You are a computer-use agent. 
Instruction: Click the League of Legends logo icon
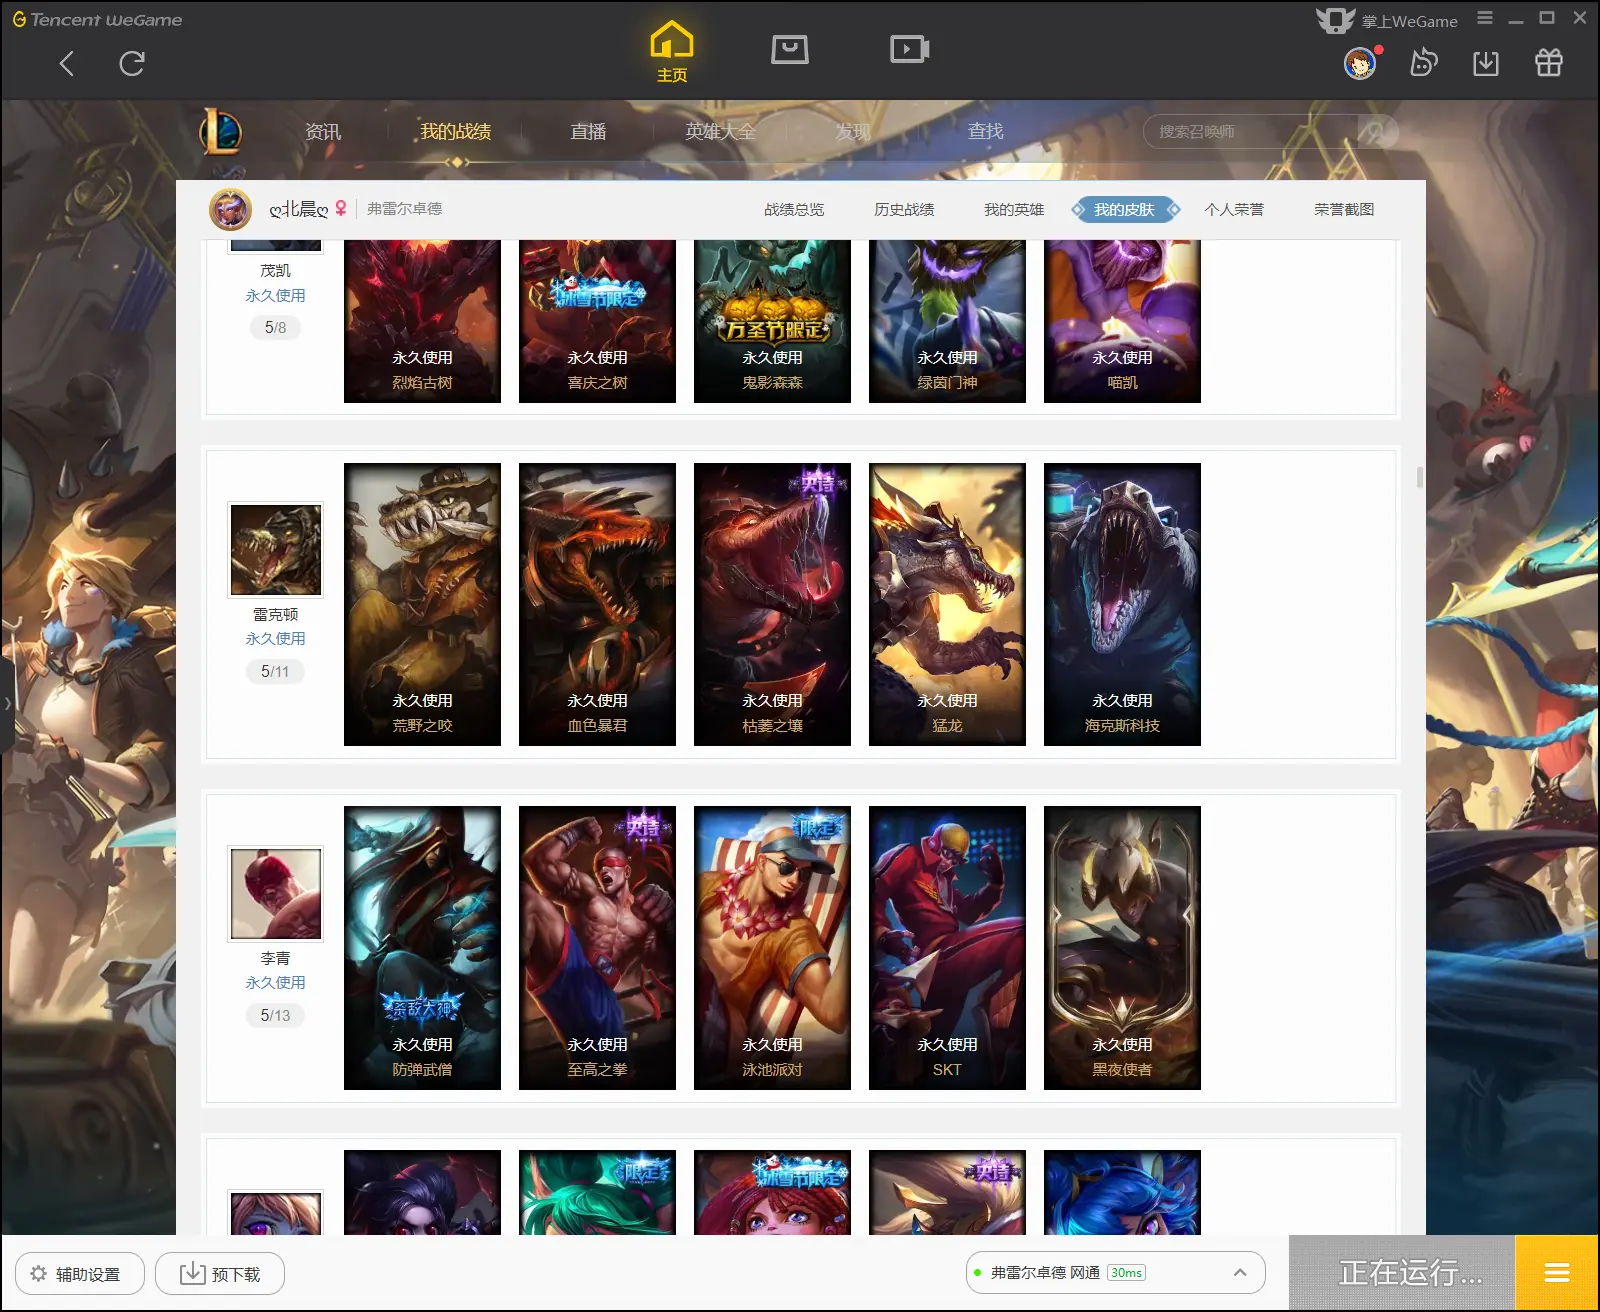[221, 131]
